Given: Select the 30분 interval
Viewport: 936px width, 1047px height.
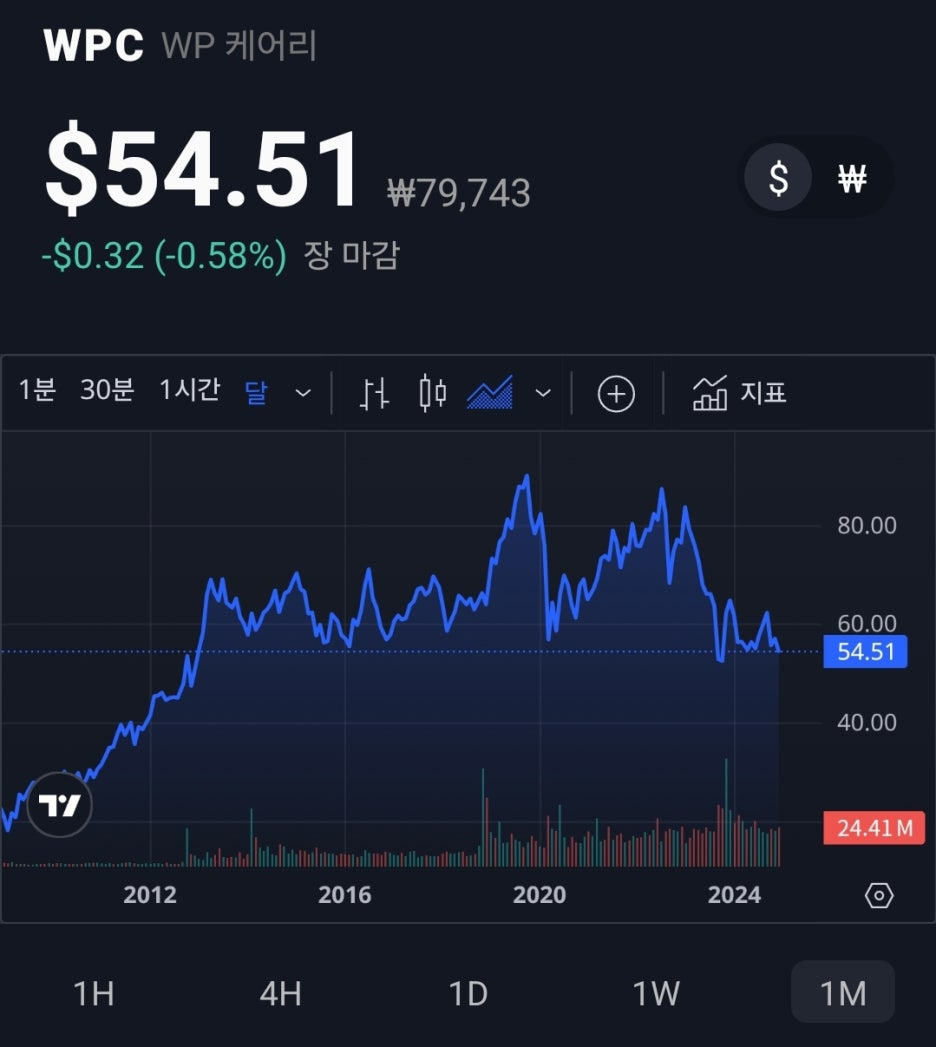Looking at the screenshot, I should coord(107,390).
